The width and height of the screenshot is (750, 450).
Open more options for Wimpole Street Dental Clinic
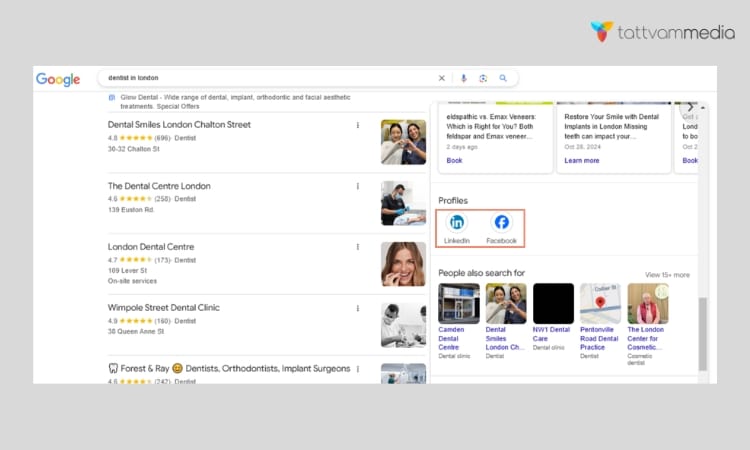pyautogui.click(x=357, y=308)
